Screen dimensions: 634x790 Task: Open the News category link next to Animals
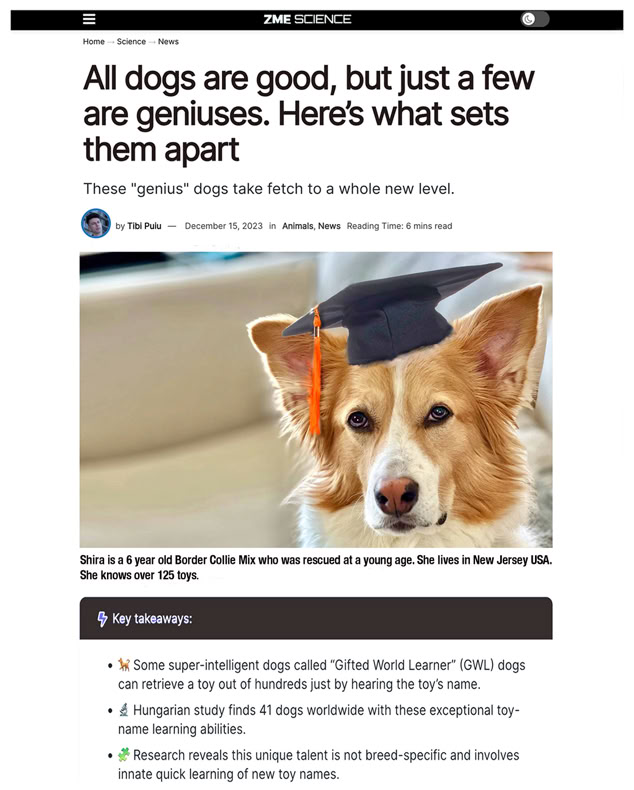[x=329, y=226]
